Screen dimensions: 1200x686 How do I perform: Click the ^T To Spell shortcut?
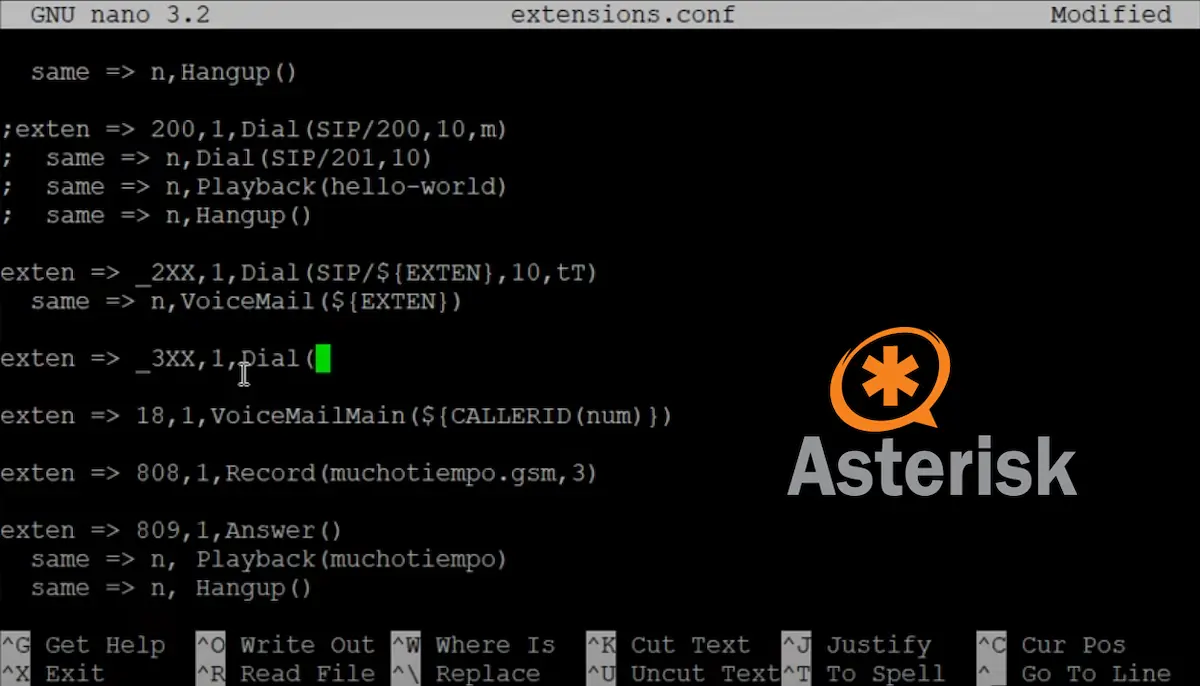coord(863,673)
